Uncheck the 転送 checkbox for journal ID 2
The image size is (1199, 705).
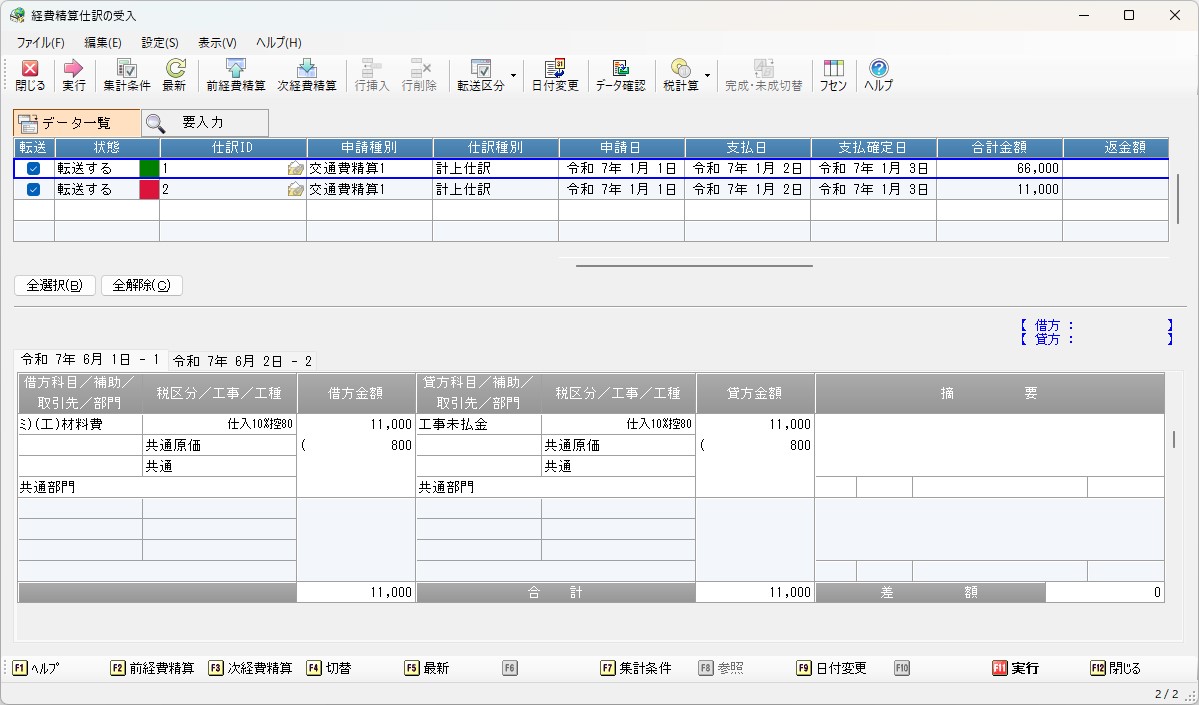coord(33,189)
